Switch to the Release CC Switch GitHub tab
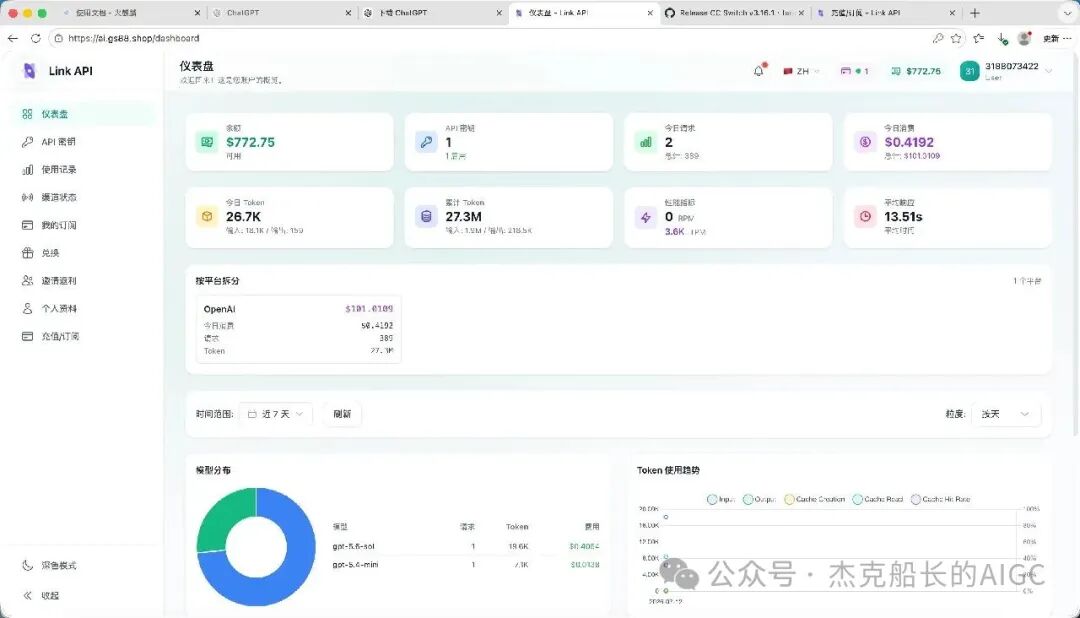The width and height of the screenshot is (1080, 618). point(734,13)
